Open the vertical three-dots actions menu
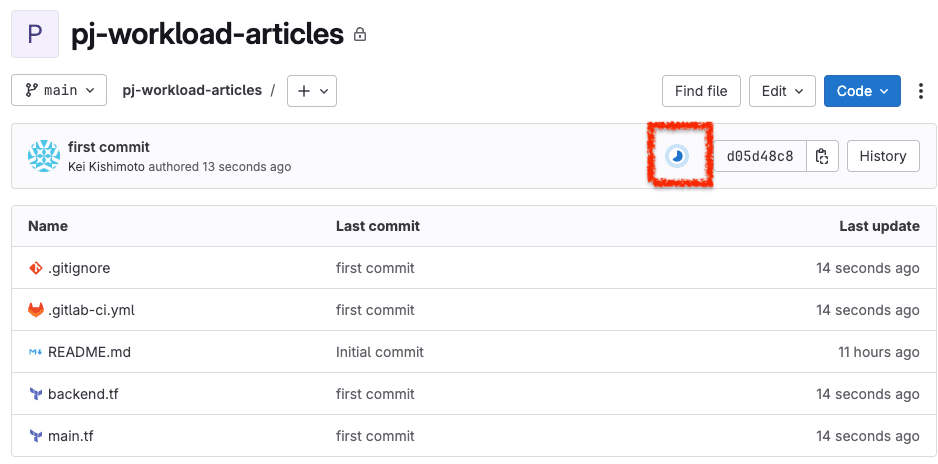 921,91
